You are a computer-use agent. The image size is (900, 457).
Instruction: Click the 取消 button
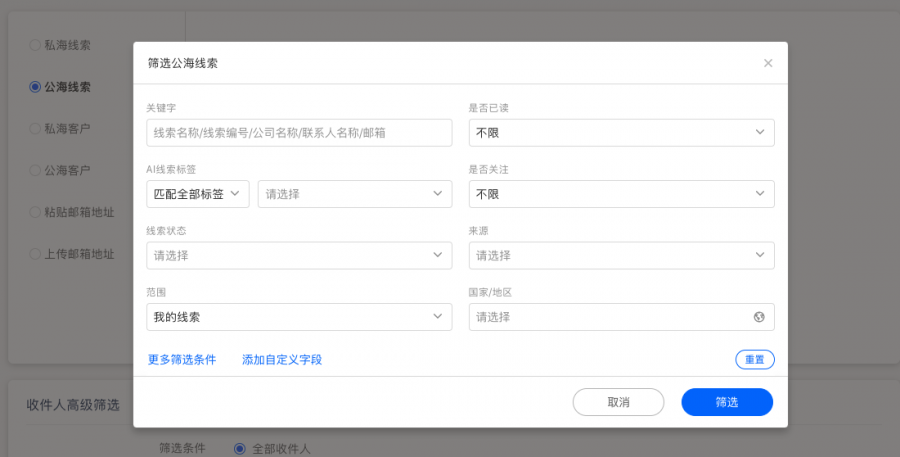click(618, 402)
